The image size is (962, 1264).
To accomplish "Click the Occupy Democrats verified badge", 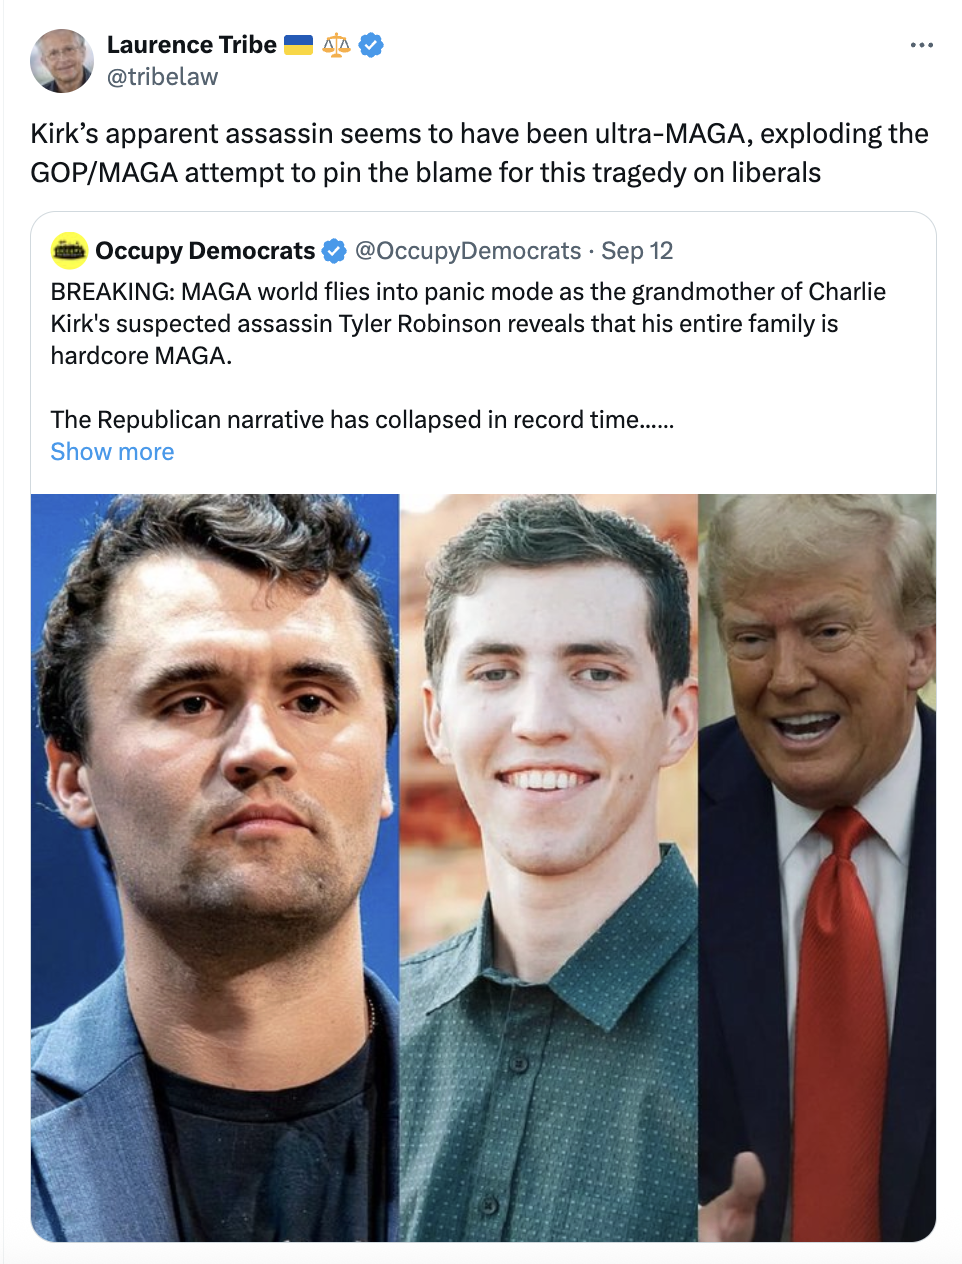I will tap(334, 251).
